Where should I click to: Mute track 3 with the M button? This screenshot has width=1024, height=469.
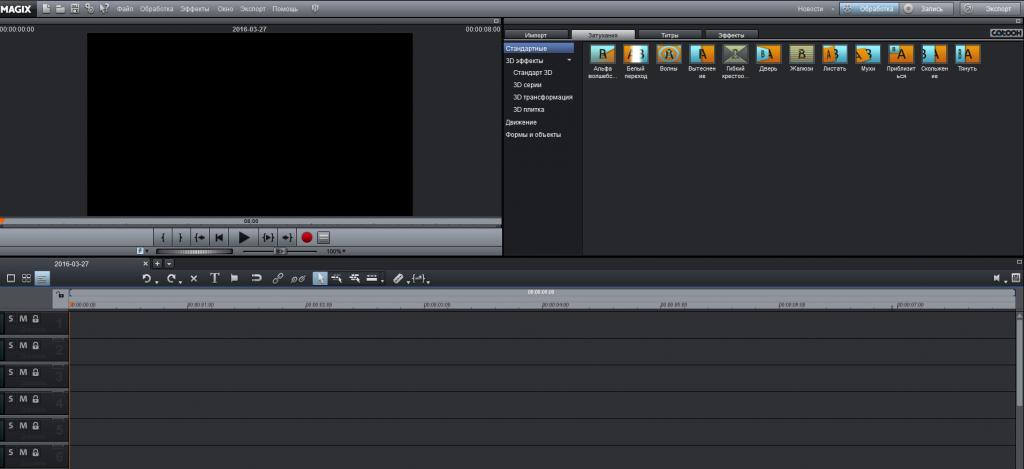point(23,372)
